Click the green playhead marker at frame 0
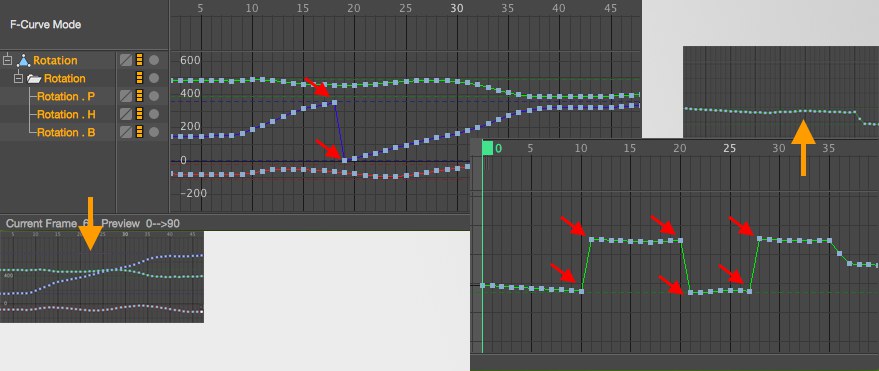 tap(488, 148)
